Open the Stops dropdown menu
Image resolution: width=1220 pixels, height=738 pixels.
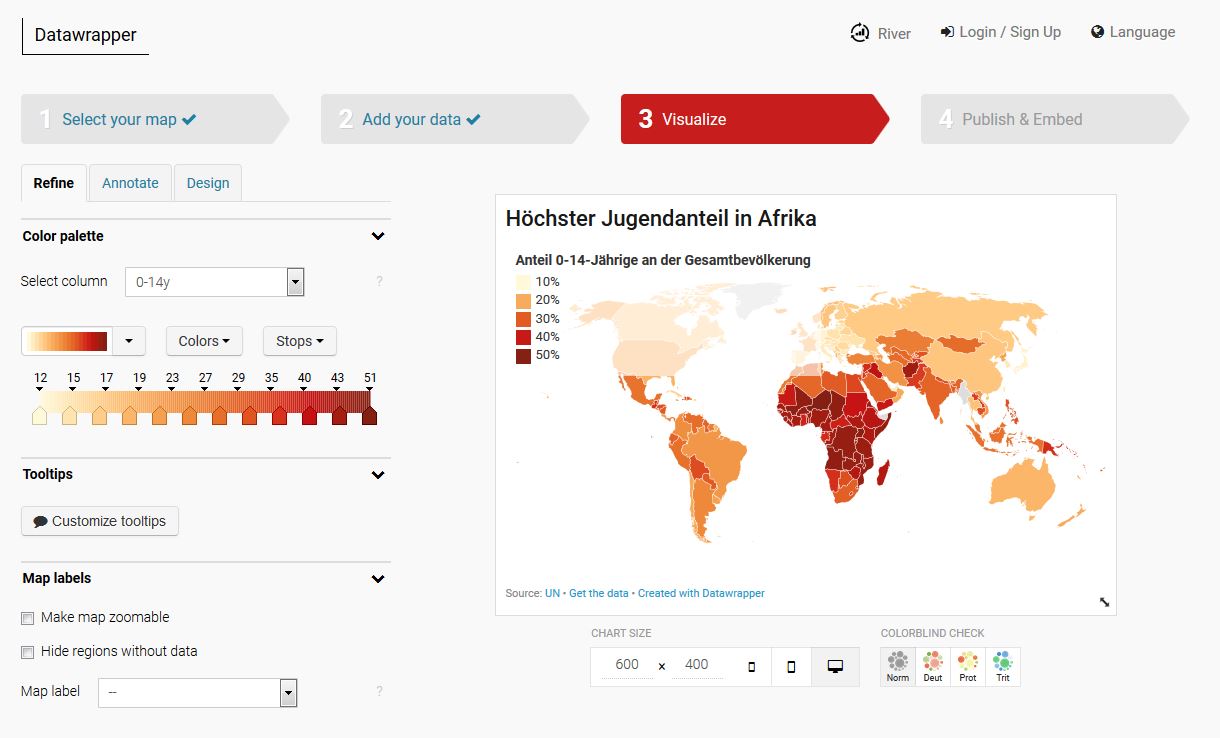click(299, 341)
